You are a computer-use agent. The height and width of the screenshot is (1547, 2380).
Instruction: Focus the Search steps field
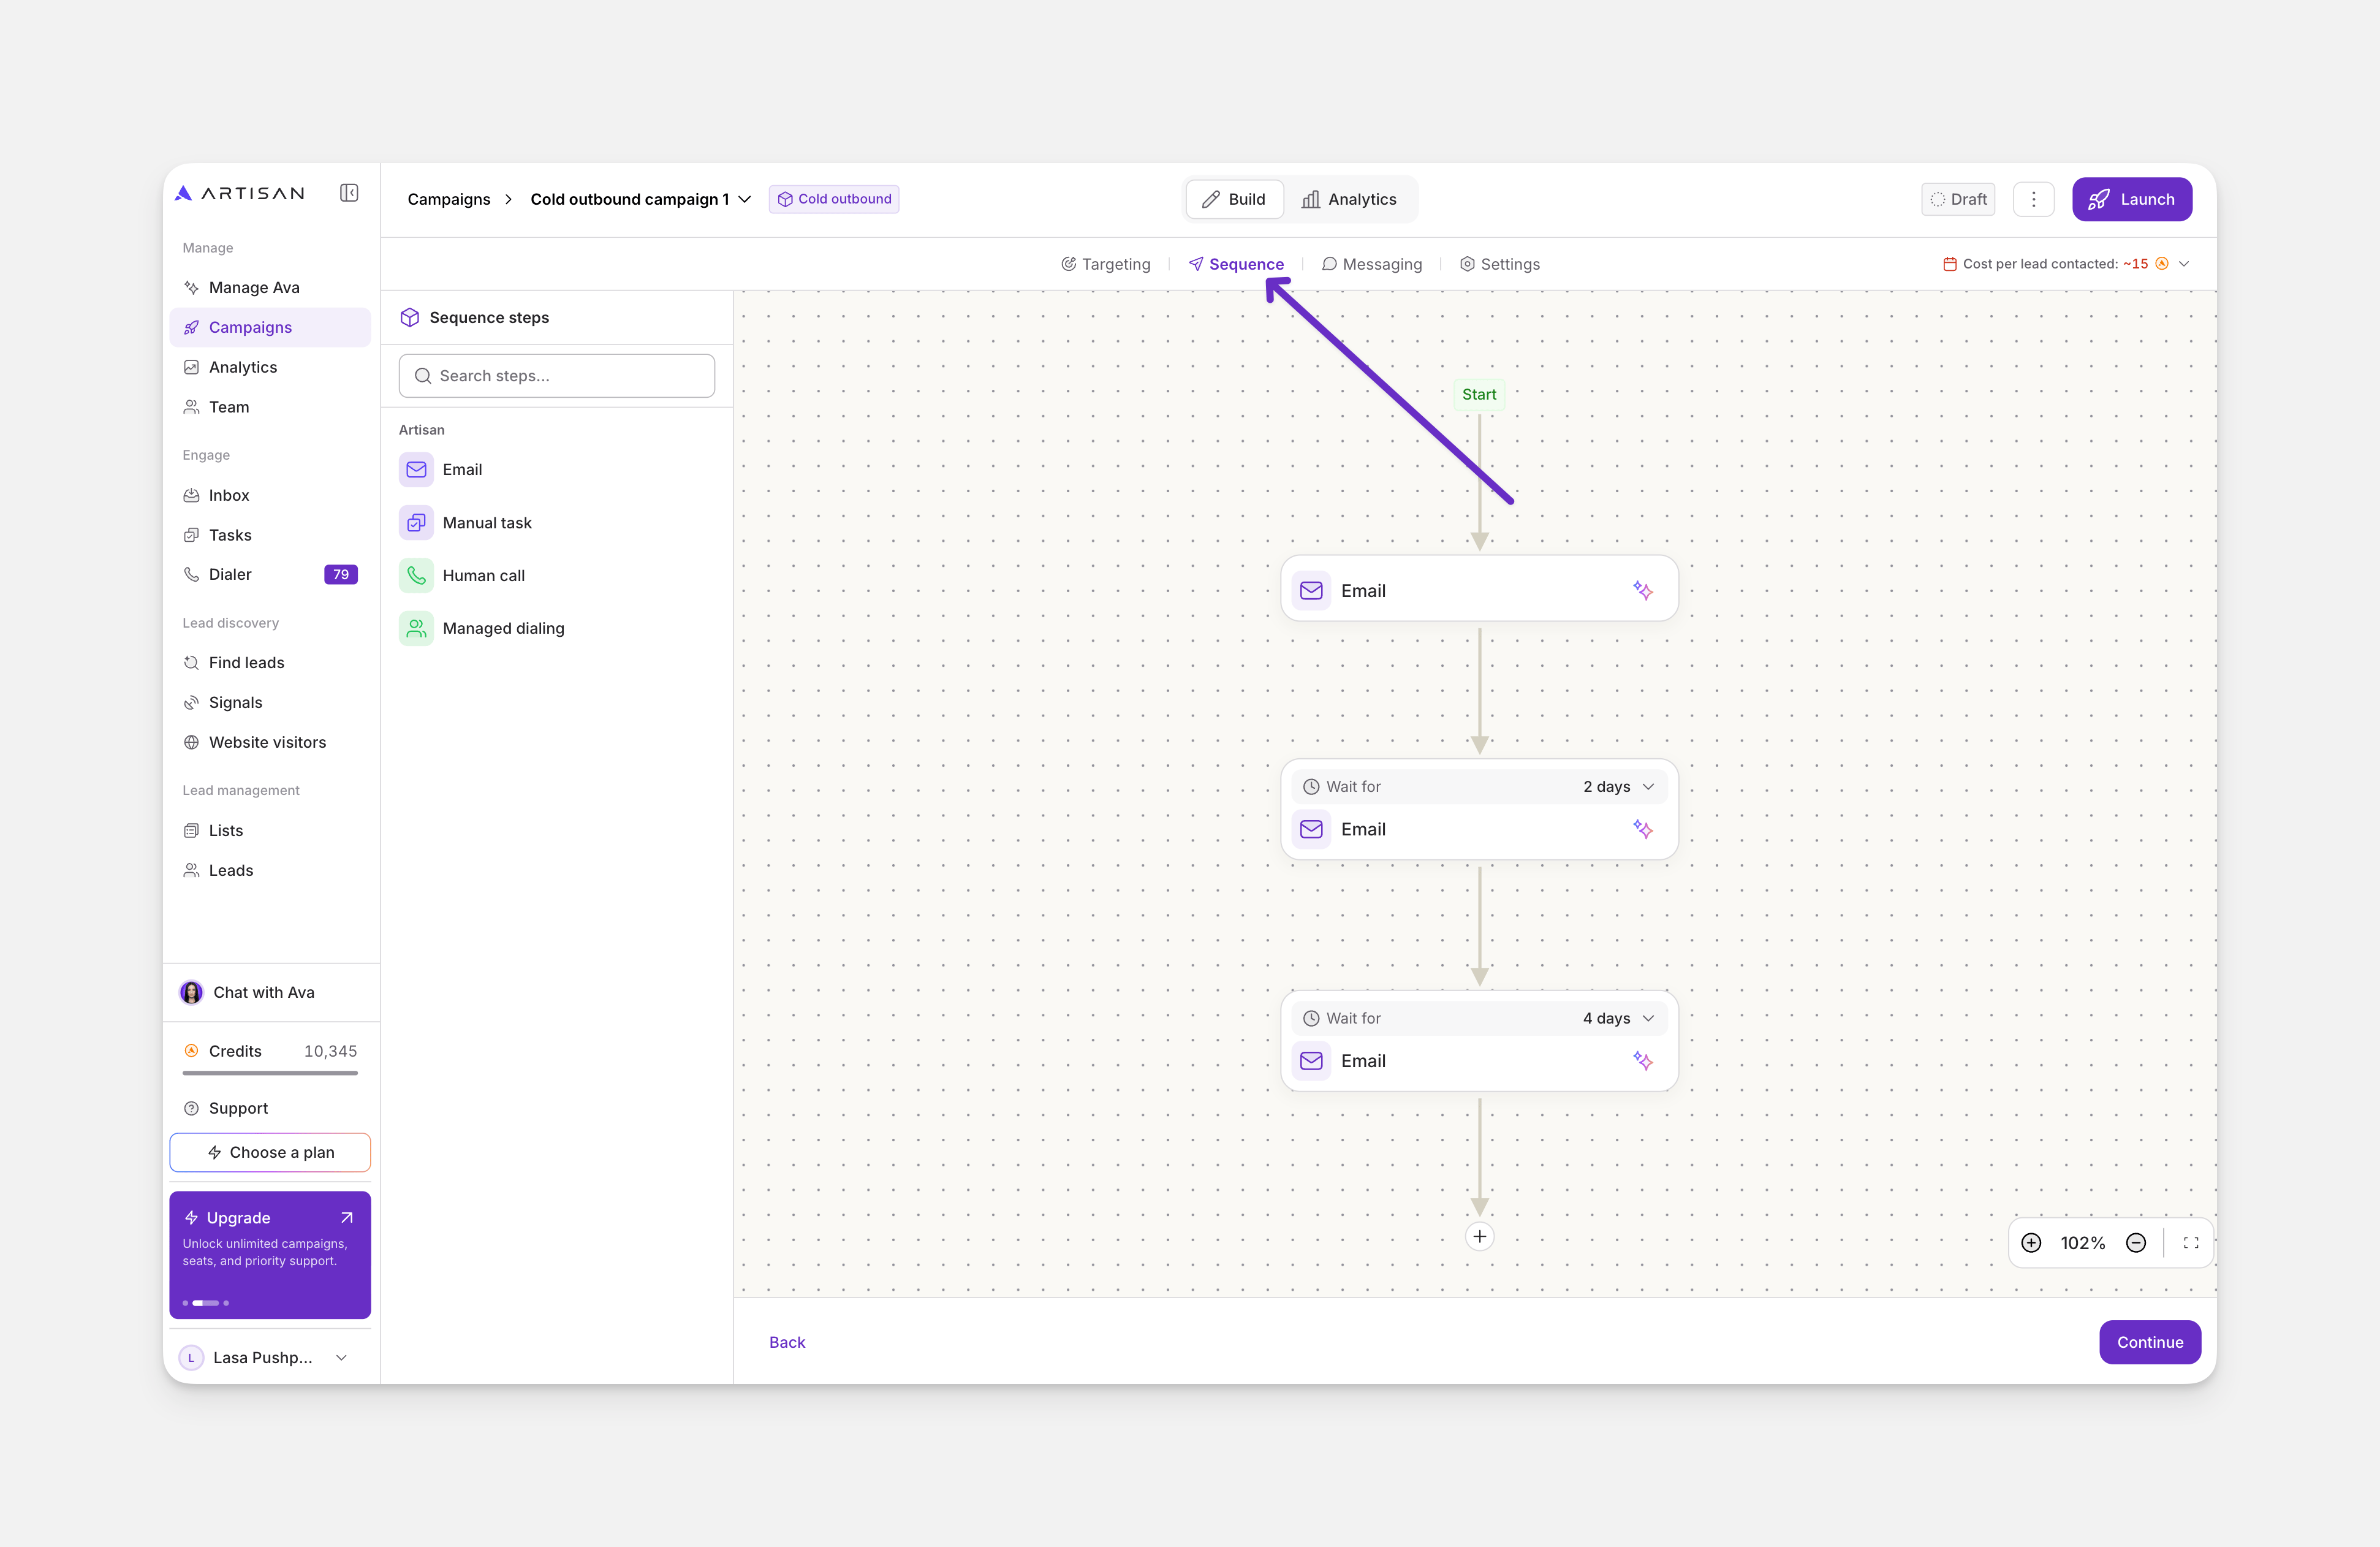(557, 376)
